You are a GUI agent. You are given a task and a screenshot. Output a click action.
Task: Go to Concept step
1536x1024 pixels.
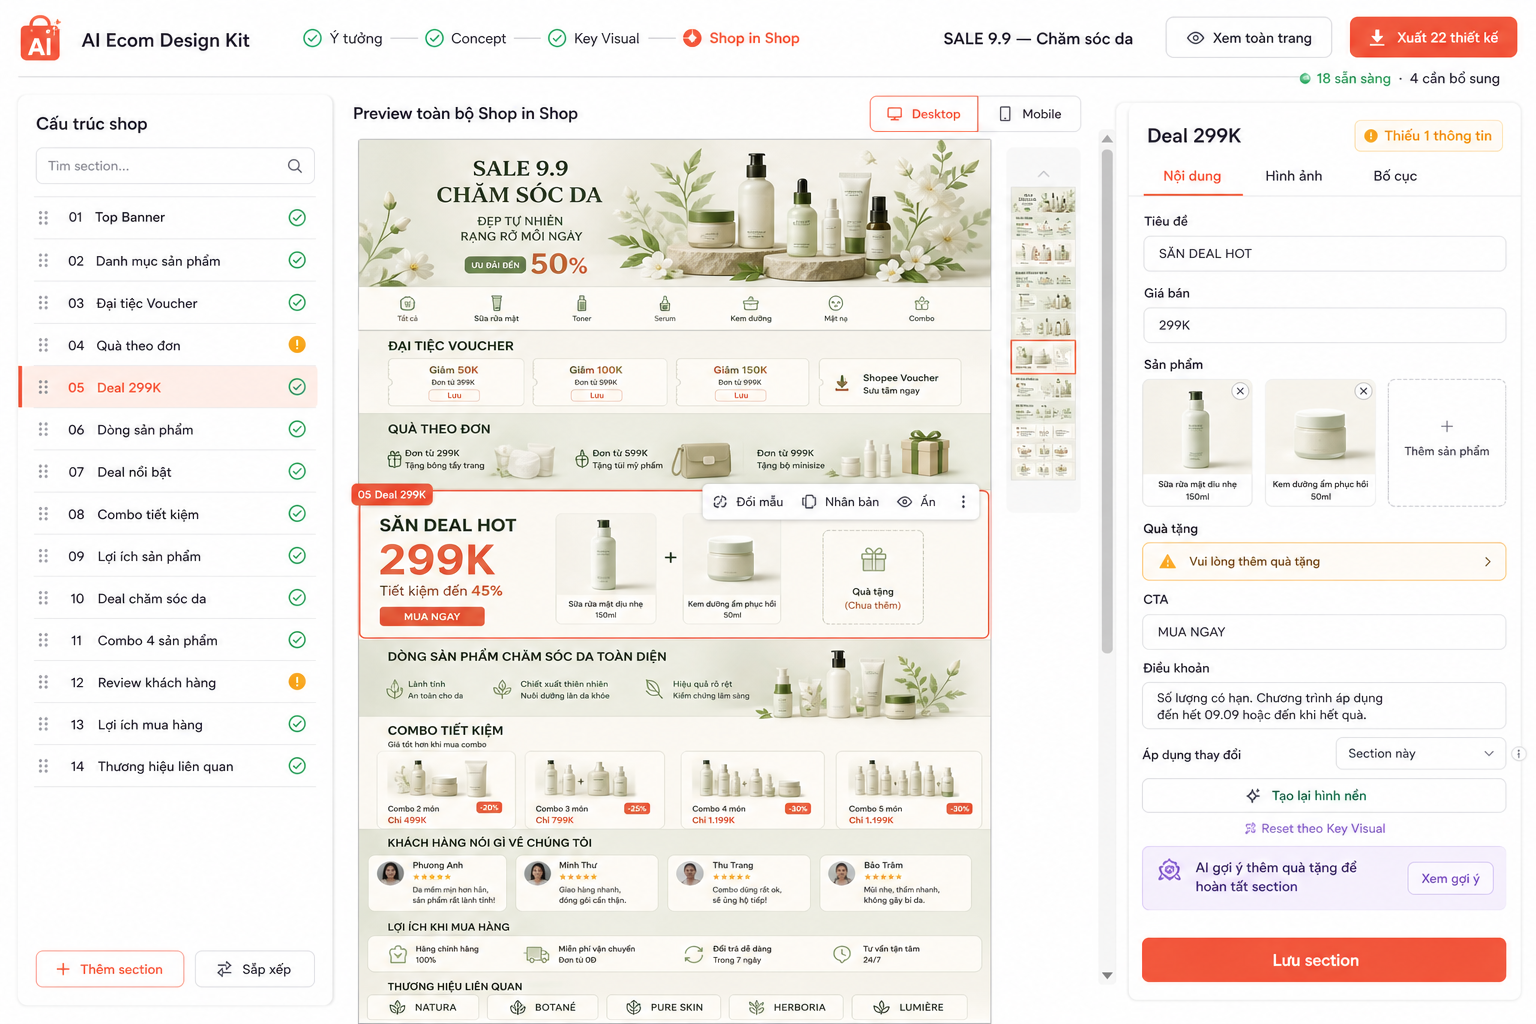point(466,38)
